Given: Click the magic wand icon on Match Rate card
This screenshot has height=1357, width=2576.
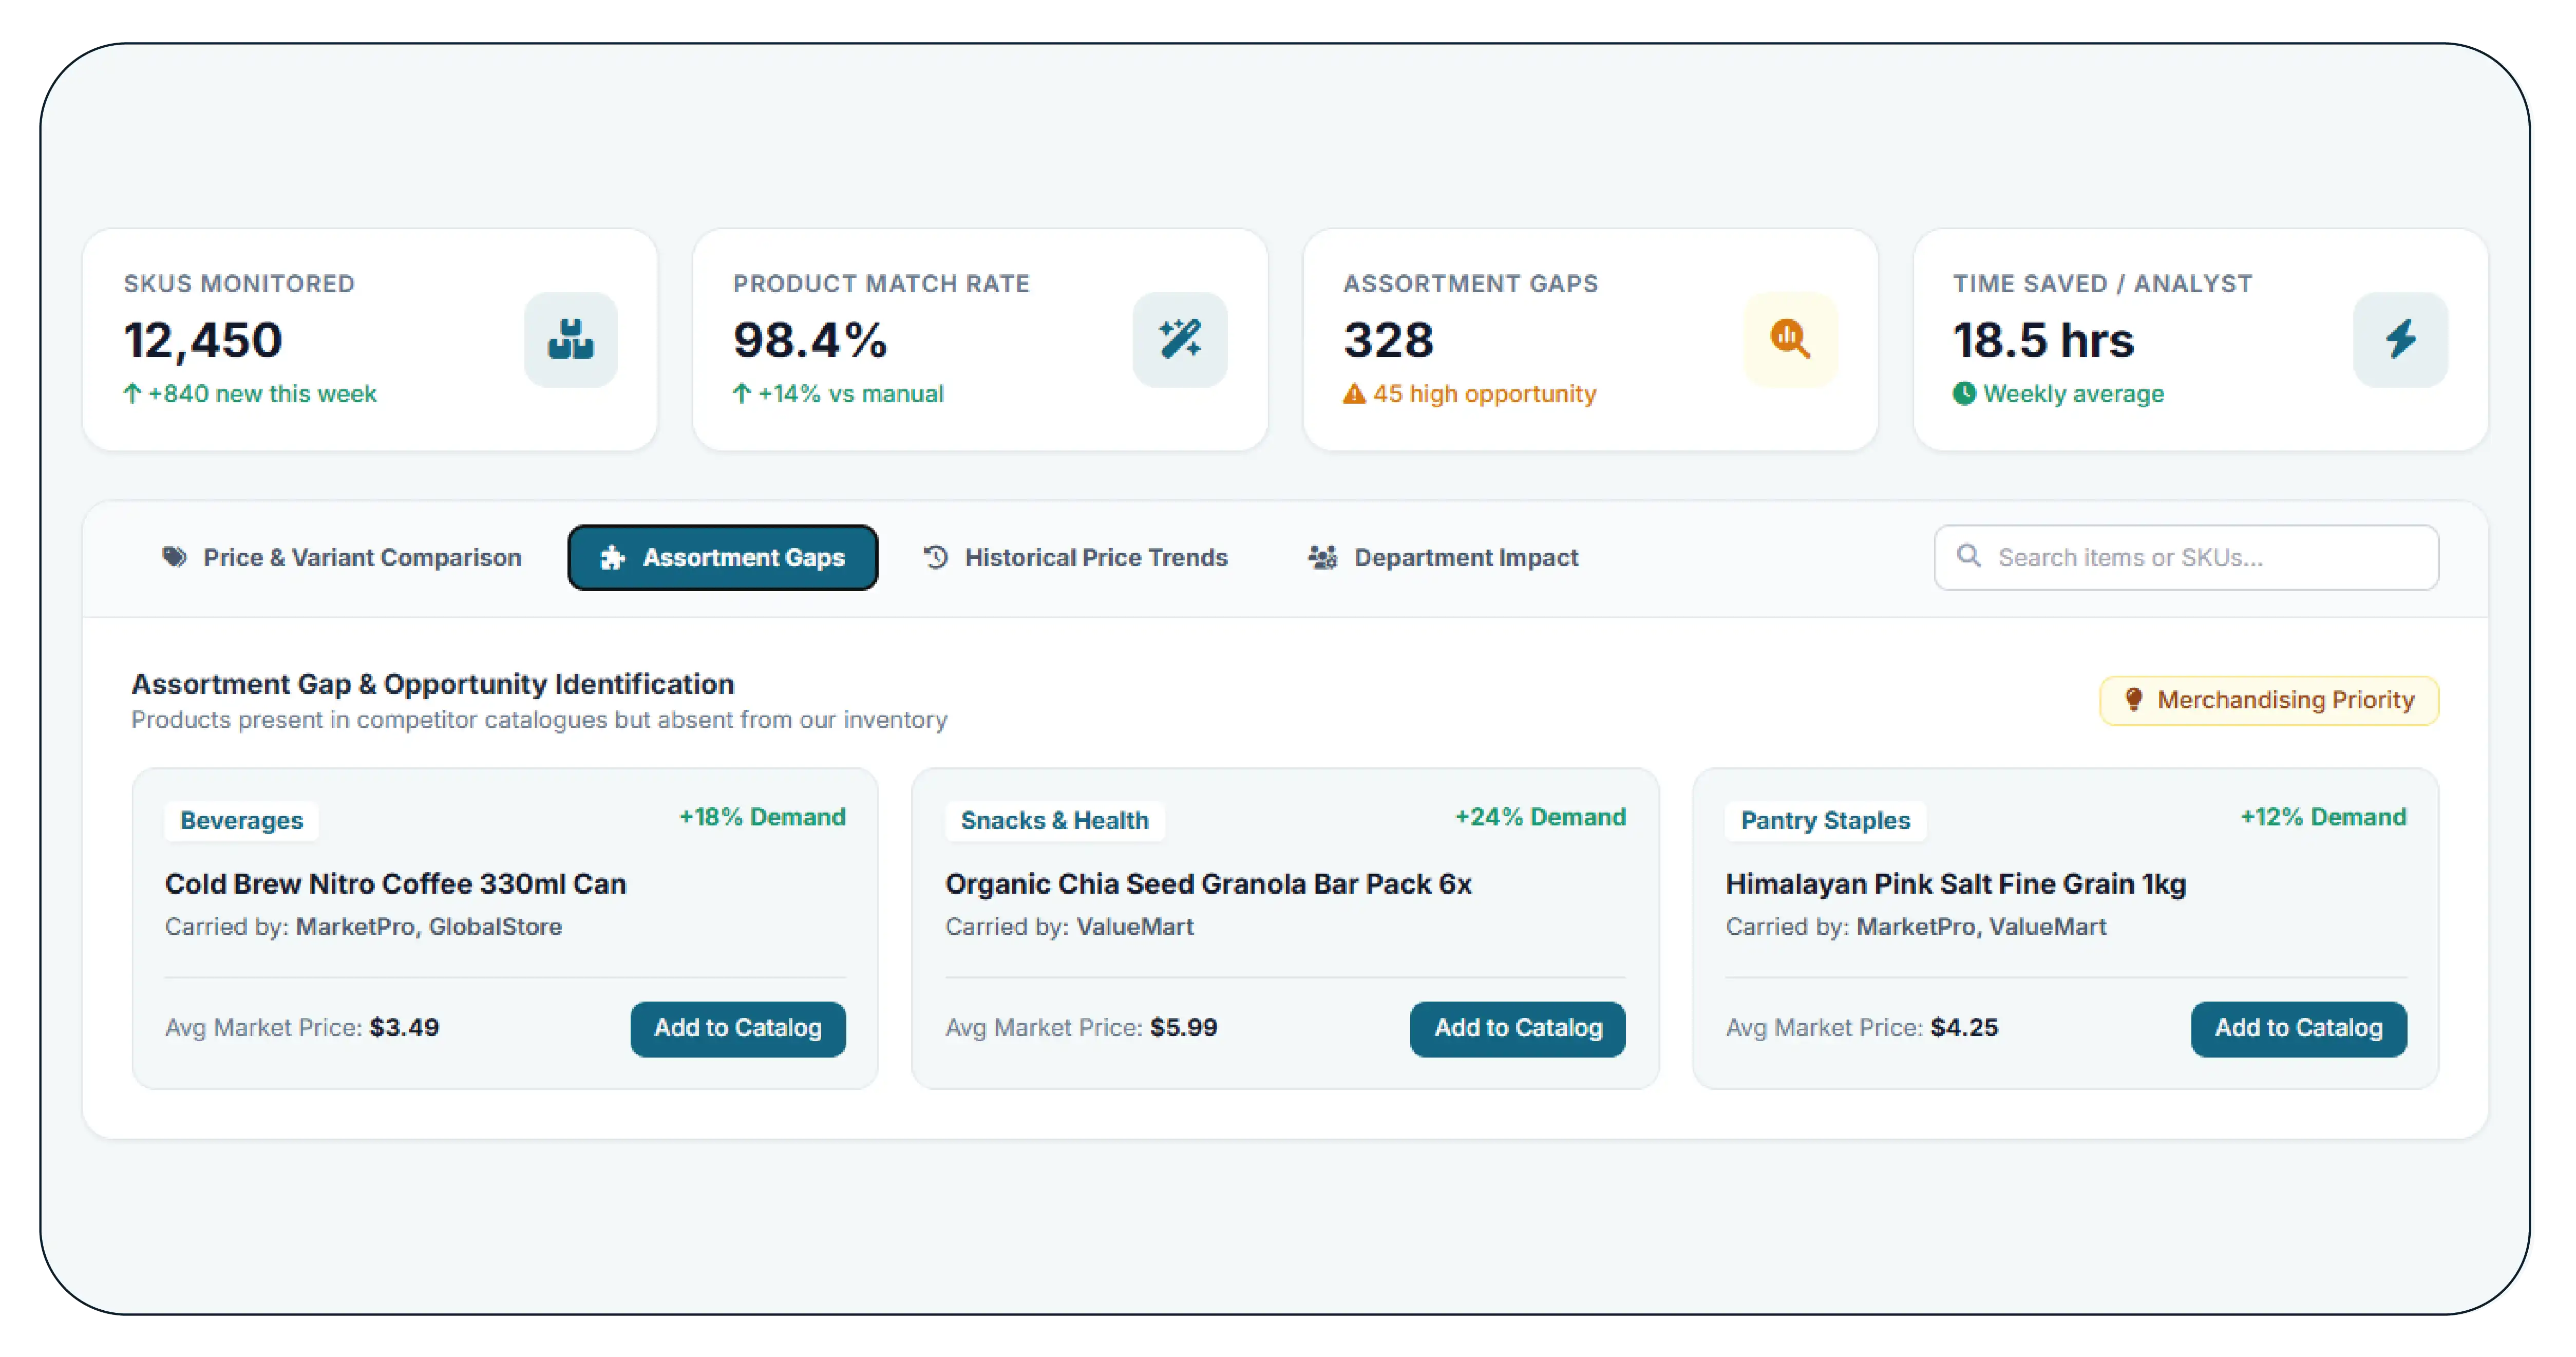Looking at the screenshot, I should 1180,340.
